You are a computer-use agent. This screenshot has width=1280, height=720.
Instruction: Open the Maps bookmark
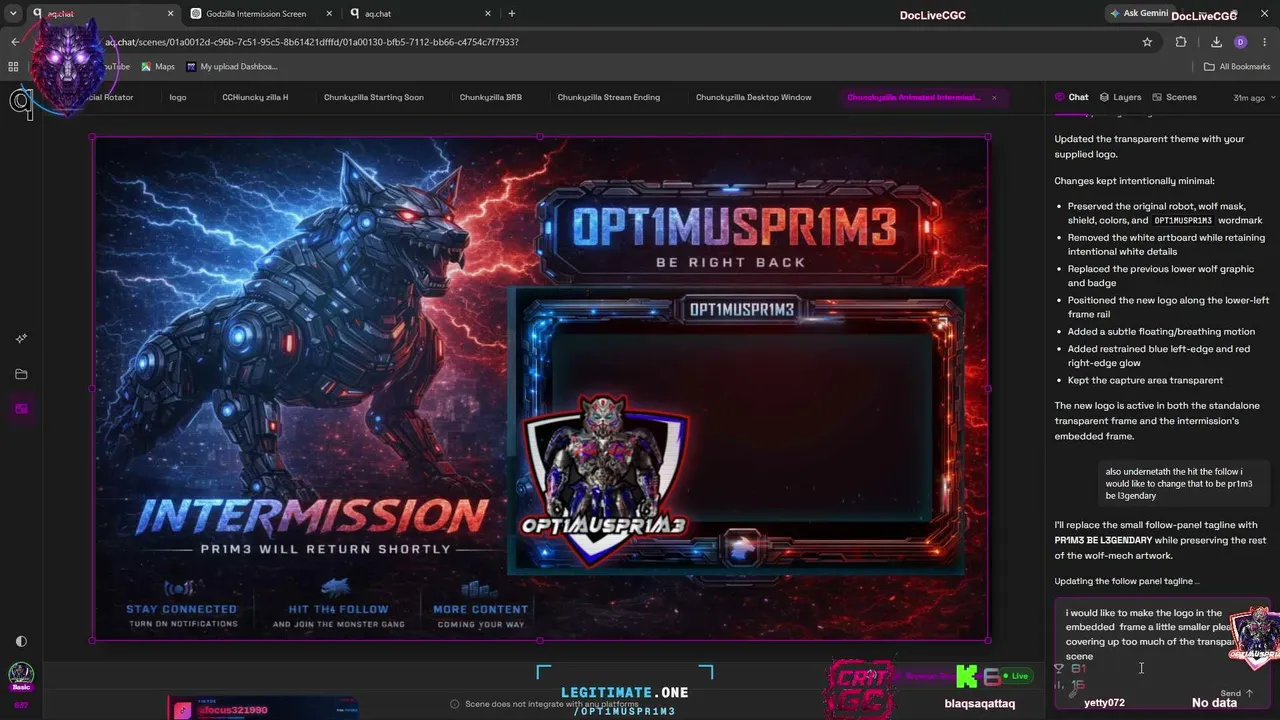point(158,67)
